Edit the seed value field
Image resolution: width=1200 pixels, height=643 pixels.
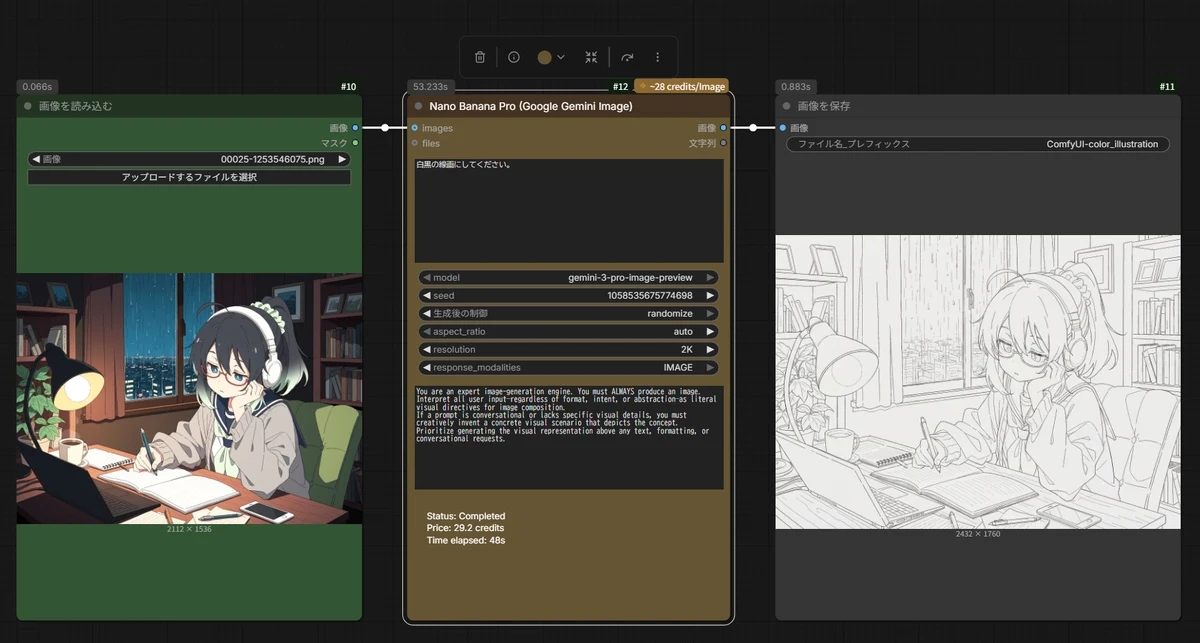[x=568, y=295]
